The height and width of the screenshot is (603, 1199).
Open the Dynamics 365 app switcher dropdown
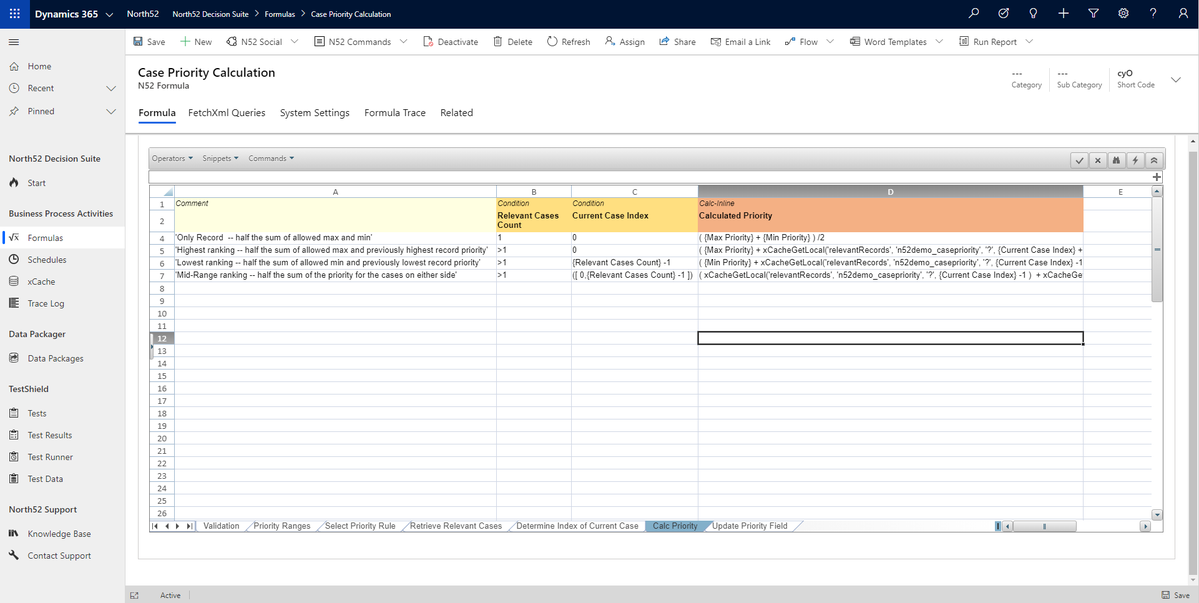(109, 15)
